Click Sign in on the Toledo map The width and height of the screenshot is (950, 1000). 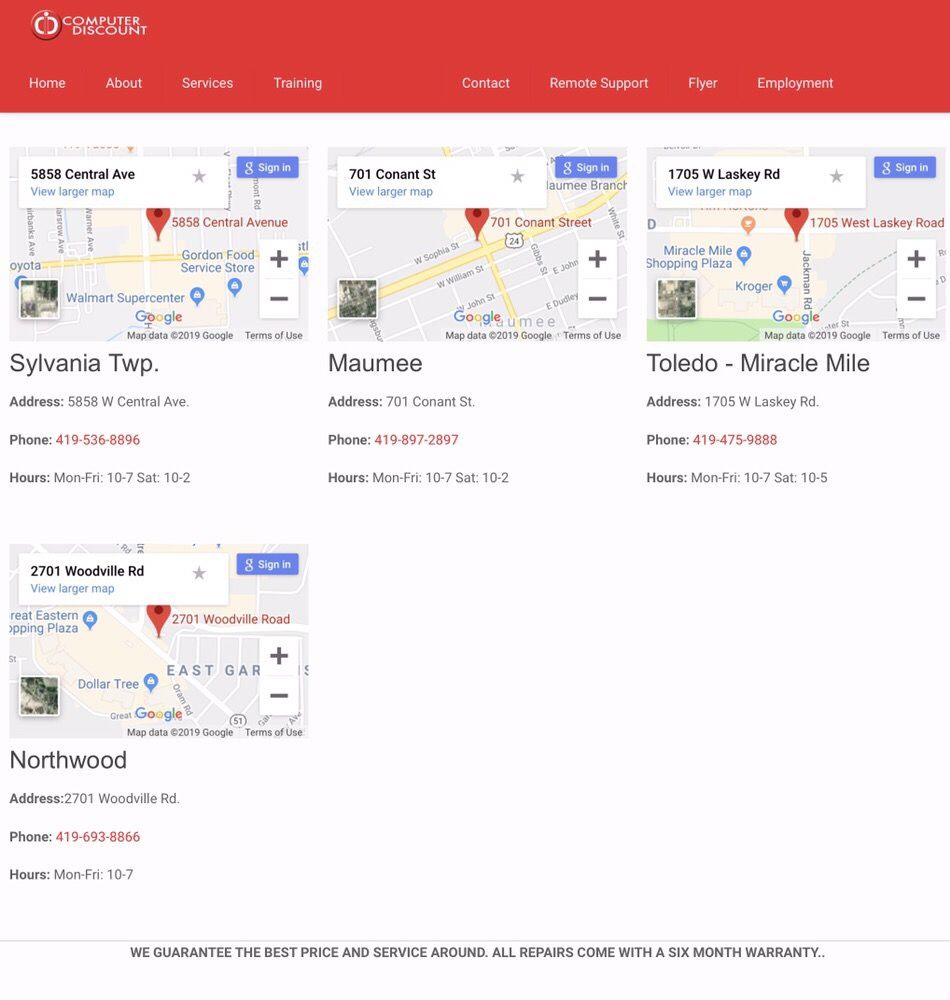(x=904, y=168)
